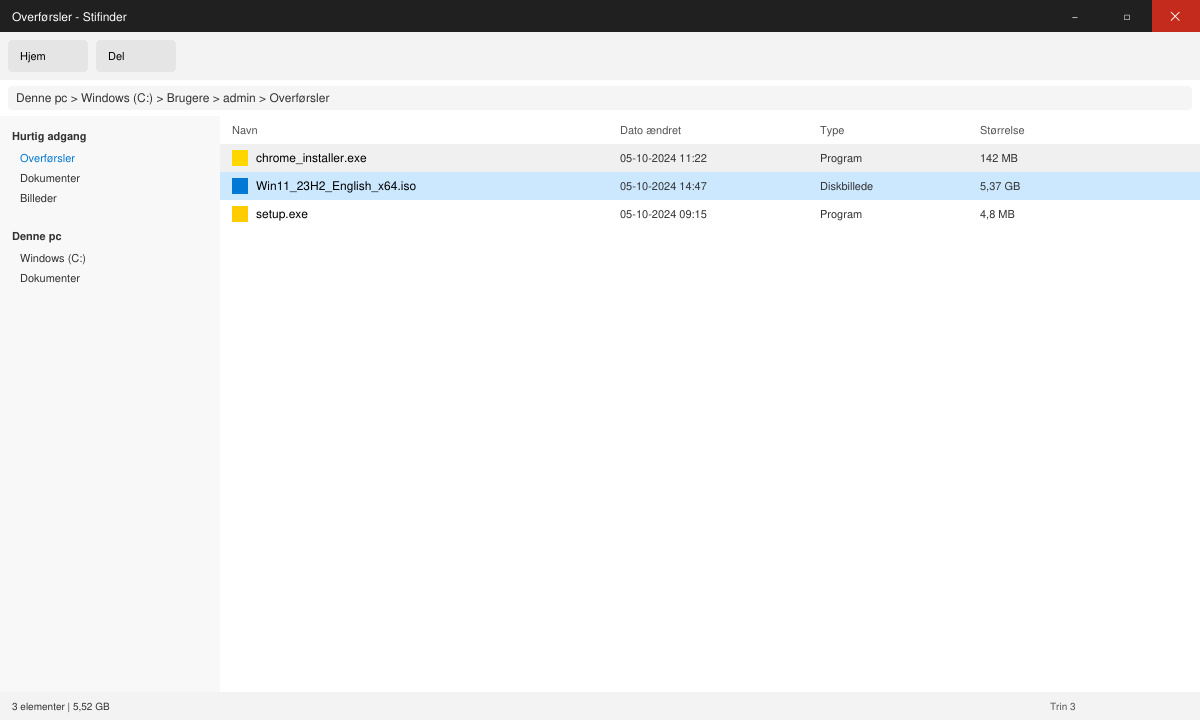The width and height of the screenshot is (1200, 720).
Task: Select the Win11_23H2_English_x64.iso file name
Action: (x=336, y=186)
